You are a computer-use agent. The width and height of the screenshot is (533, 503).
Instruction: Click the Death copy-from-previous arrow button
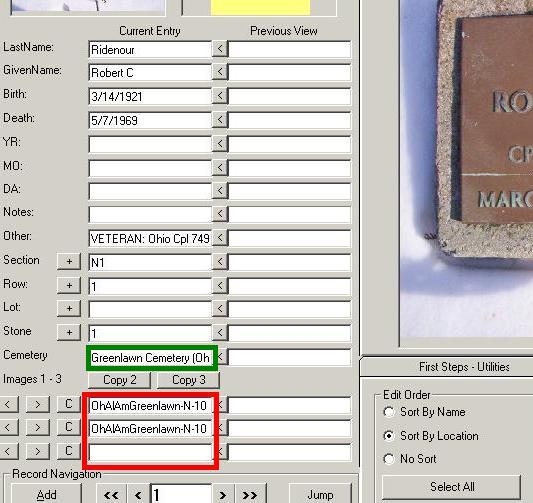point(220,120)
